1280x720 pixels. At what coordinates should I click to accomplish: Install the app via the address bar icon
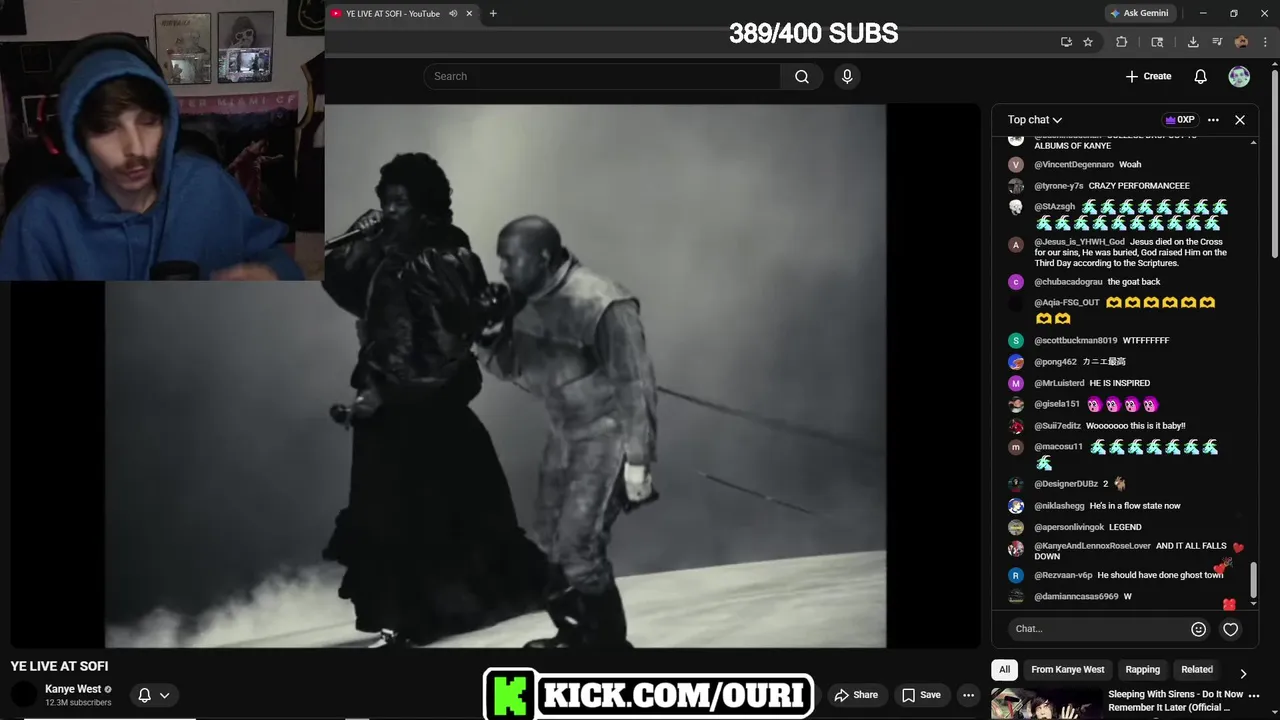(x=1066, y=42)
